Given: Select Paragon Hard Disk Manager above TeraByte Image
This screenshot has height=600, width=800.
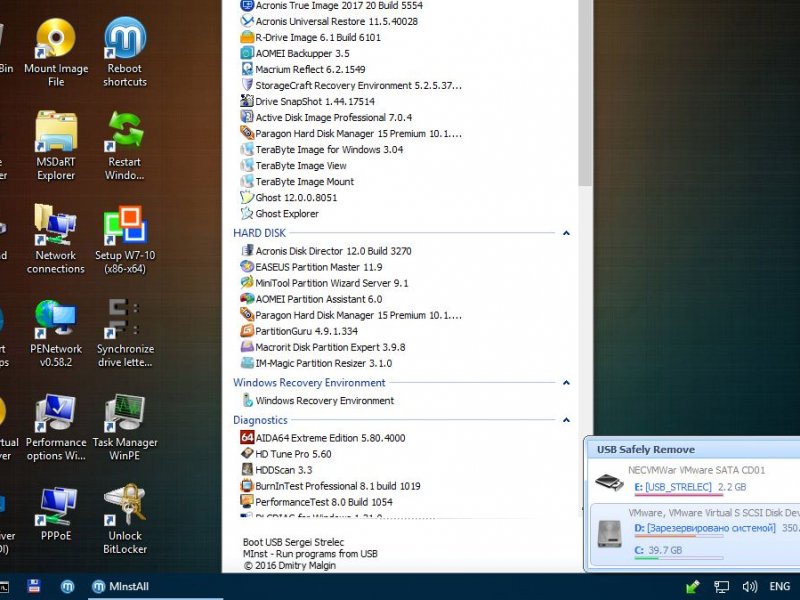Looking at the screenshot, I should pos(351,134).
